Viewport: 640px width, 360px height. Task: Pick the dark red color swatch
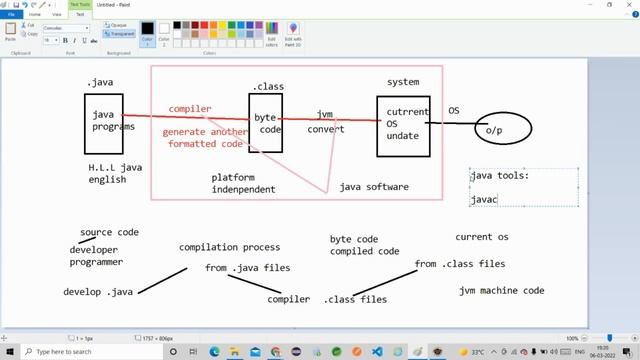tap(195, 25)
